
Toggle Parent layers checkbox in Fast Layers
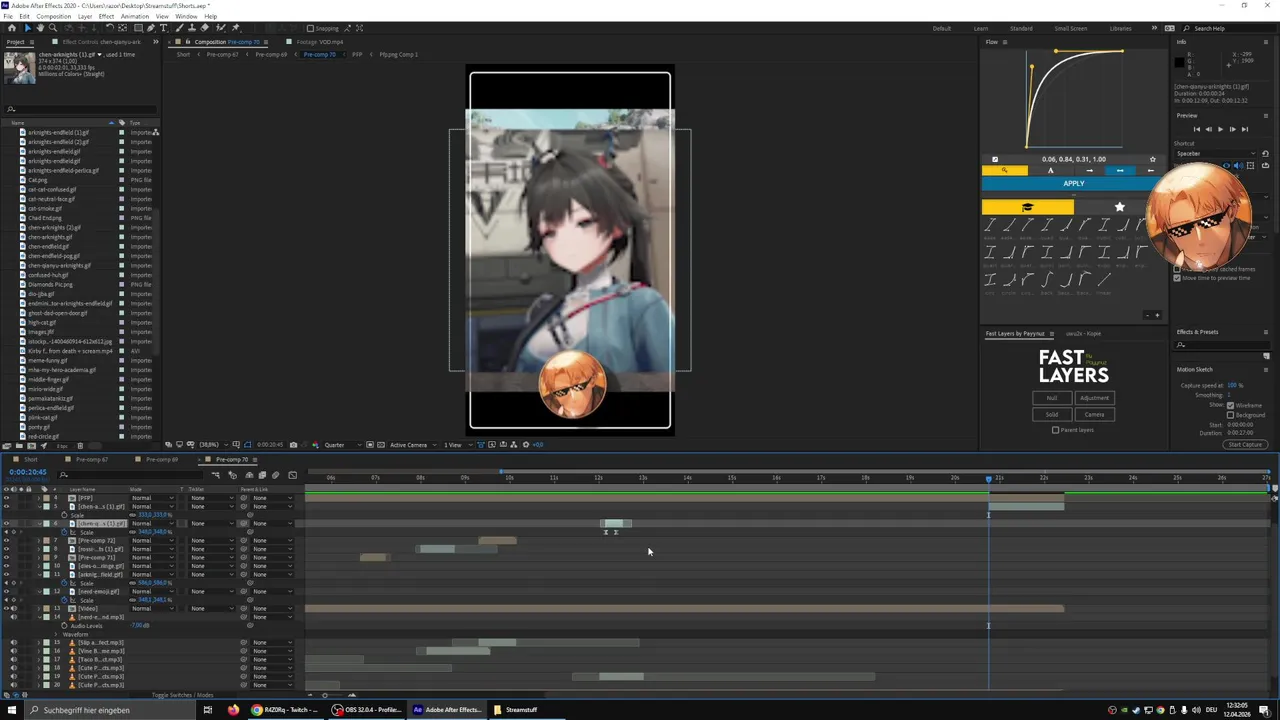[1055, 430]
